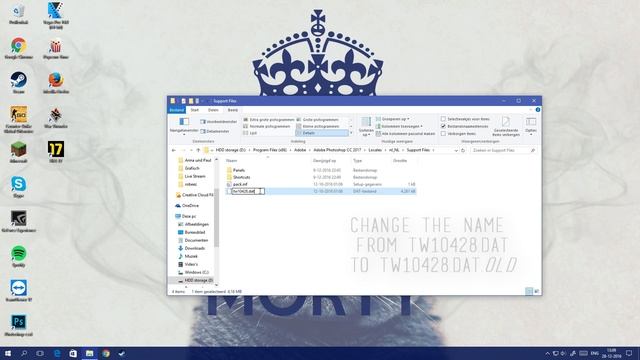Click the Search Support Files box
Image resolution: width=640 pixels, height=360 pixels.
click(x=503, y=150)
